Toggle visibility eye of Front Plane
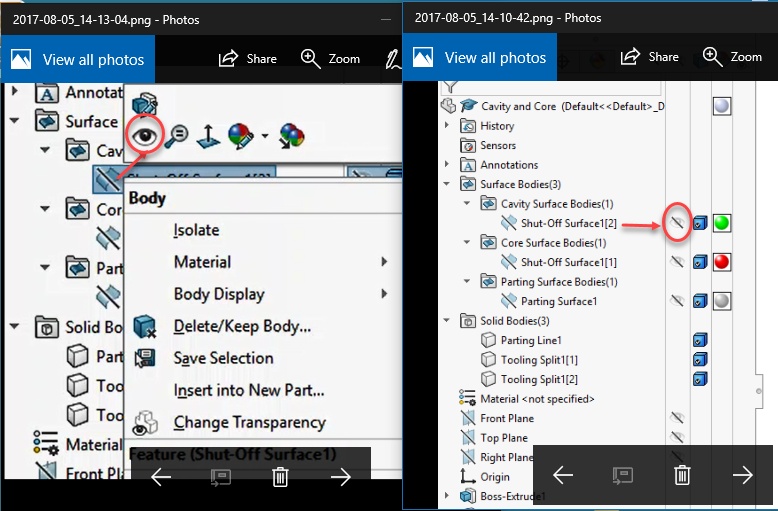778x511 pixels. point(677,418)
